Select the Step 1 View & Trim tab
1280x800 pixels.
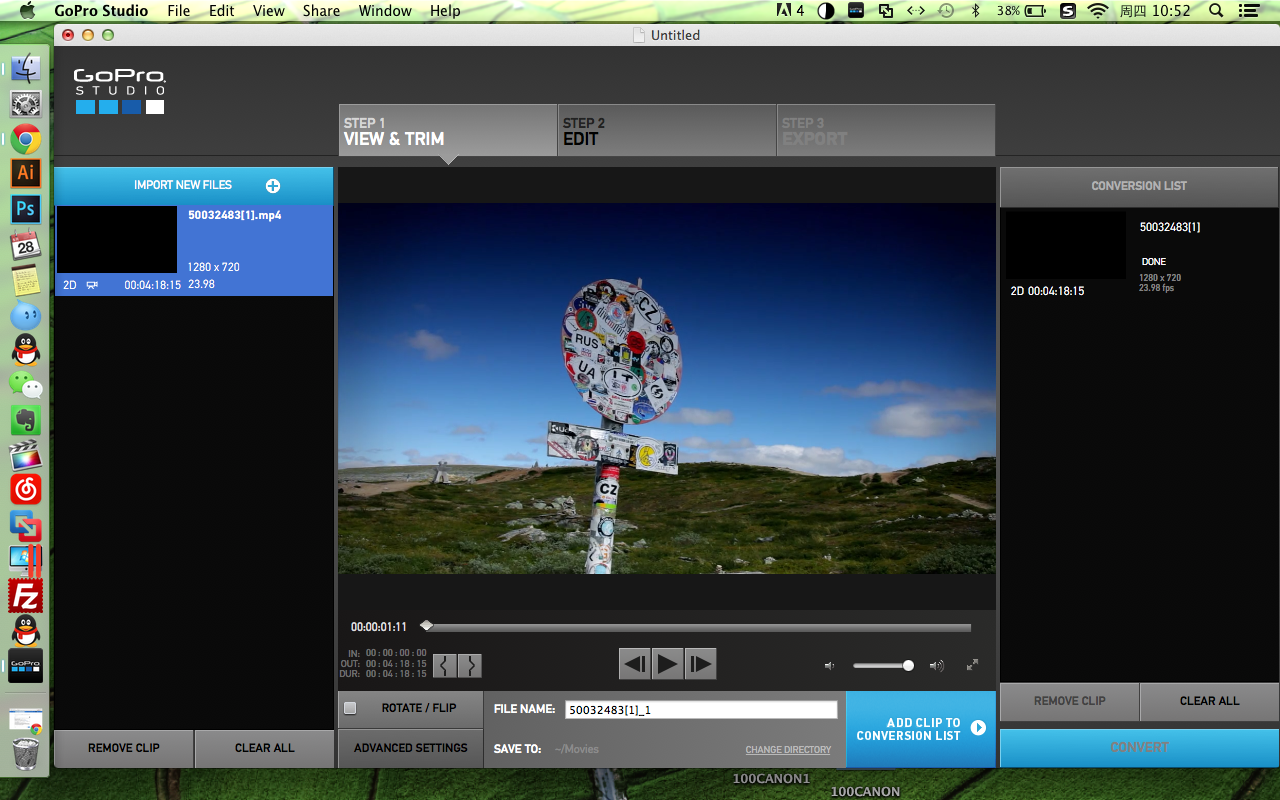click(447, 130)
